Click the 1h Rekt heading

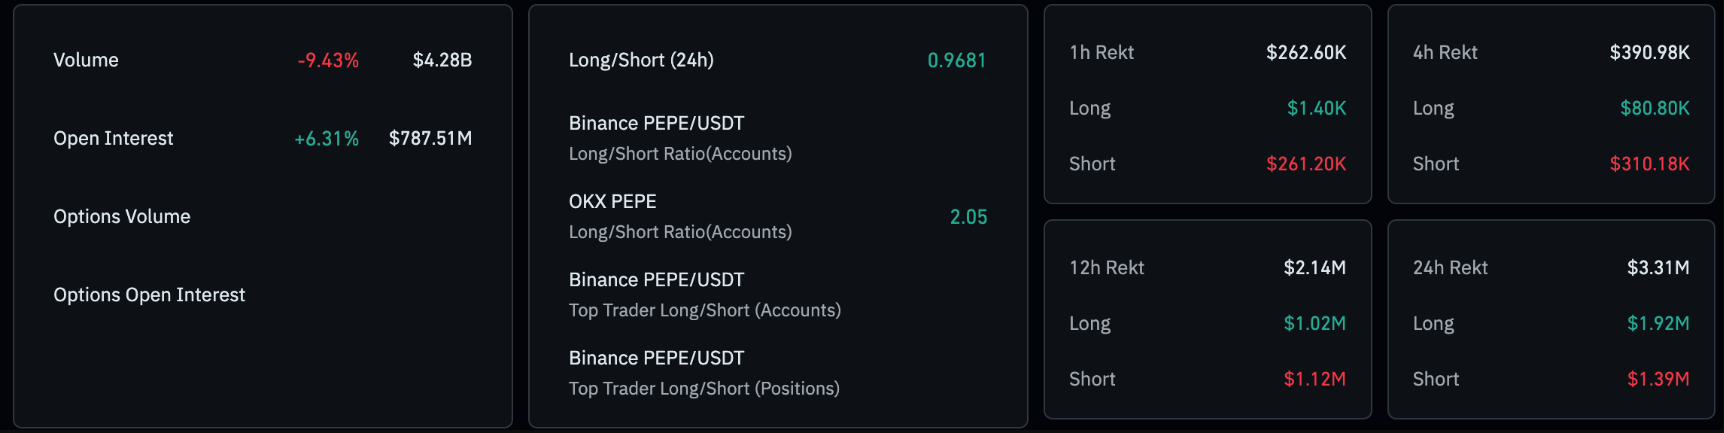pos(1101,52)
